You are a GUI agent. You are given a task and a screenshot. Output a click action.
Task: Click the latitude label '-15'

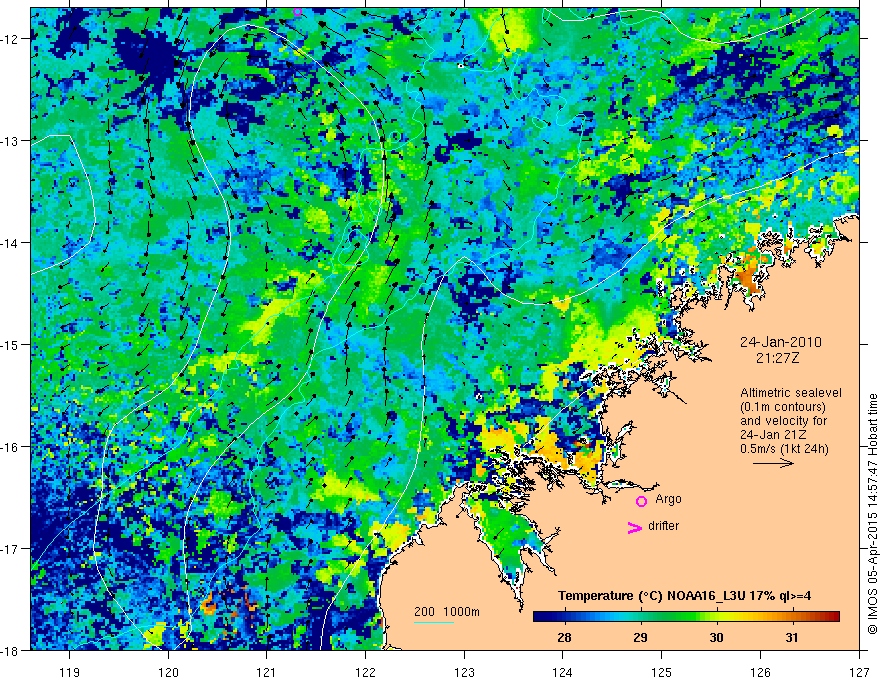coord(10,344)
